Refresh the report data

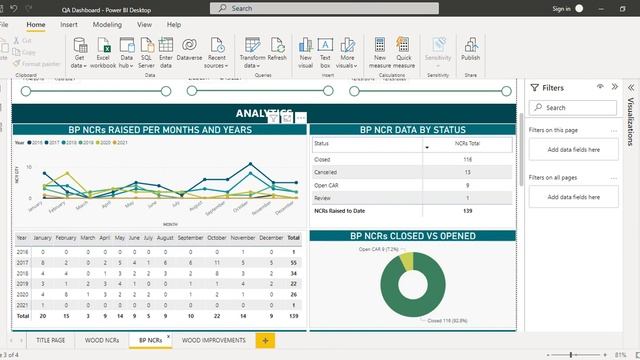point(277,49)
